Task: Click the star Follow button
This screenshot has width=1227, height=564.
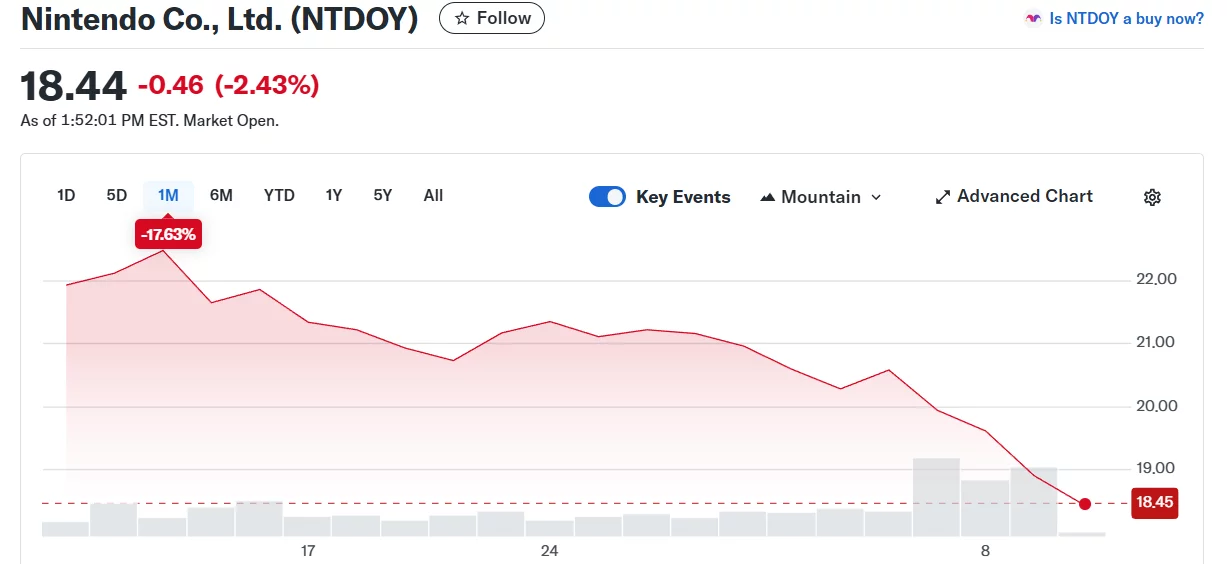Action: click(x=492, y=18)
